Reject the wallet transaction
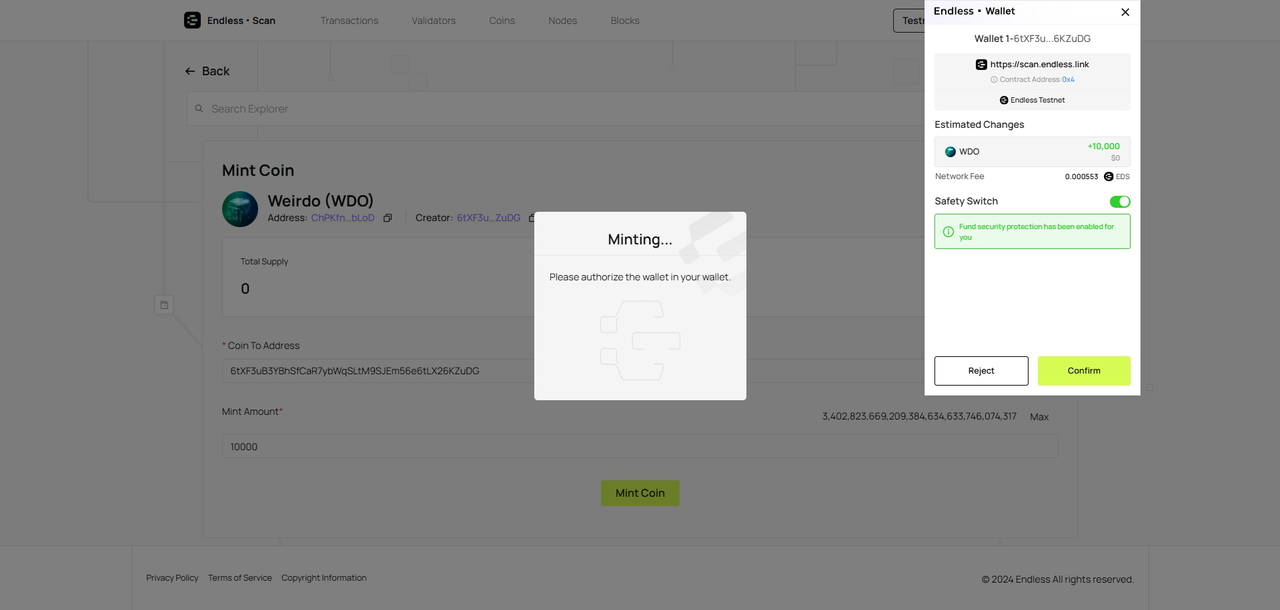The image size is (1280, 610). pos(981,371)
